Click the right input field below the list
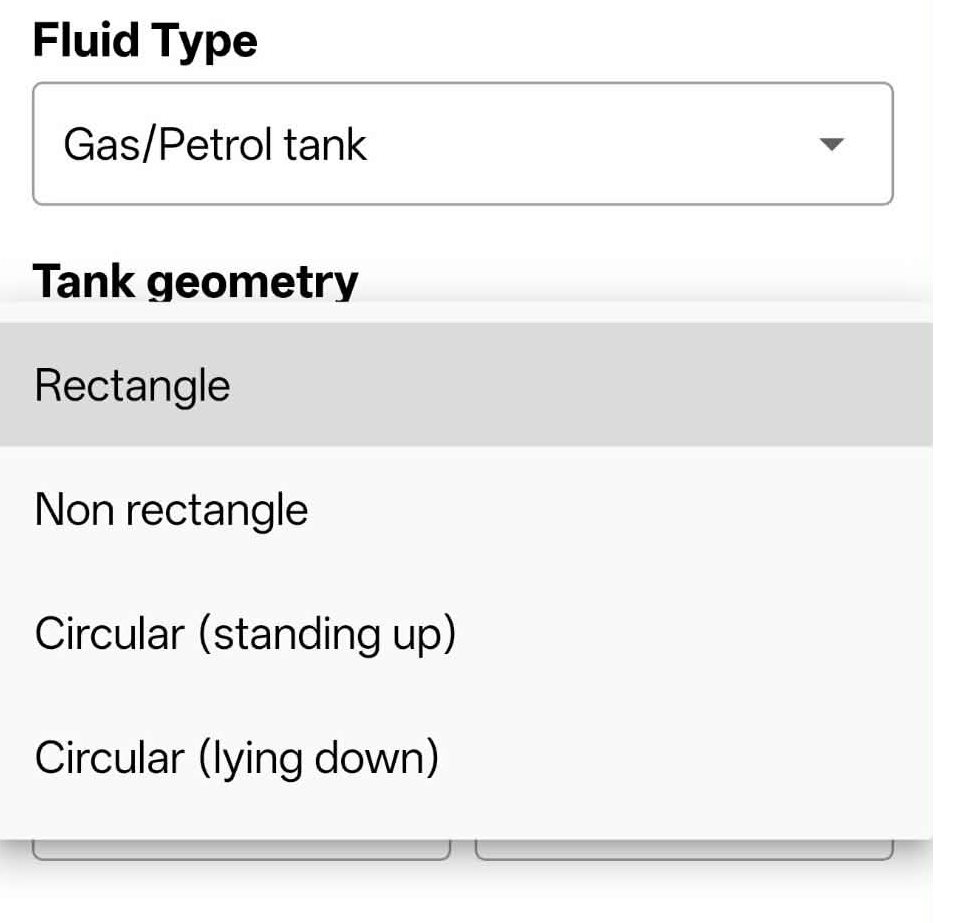 tap(684, 850)
